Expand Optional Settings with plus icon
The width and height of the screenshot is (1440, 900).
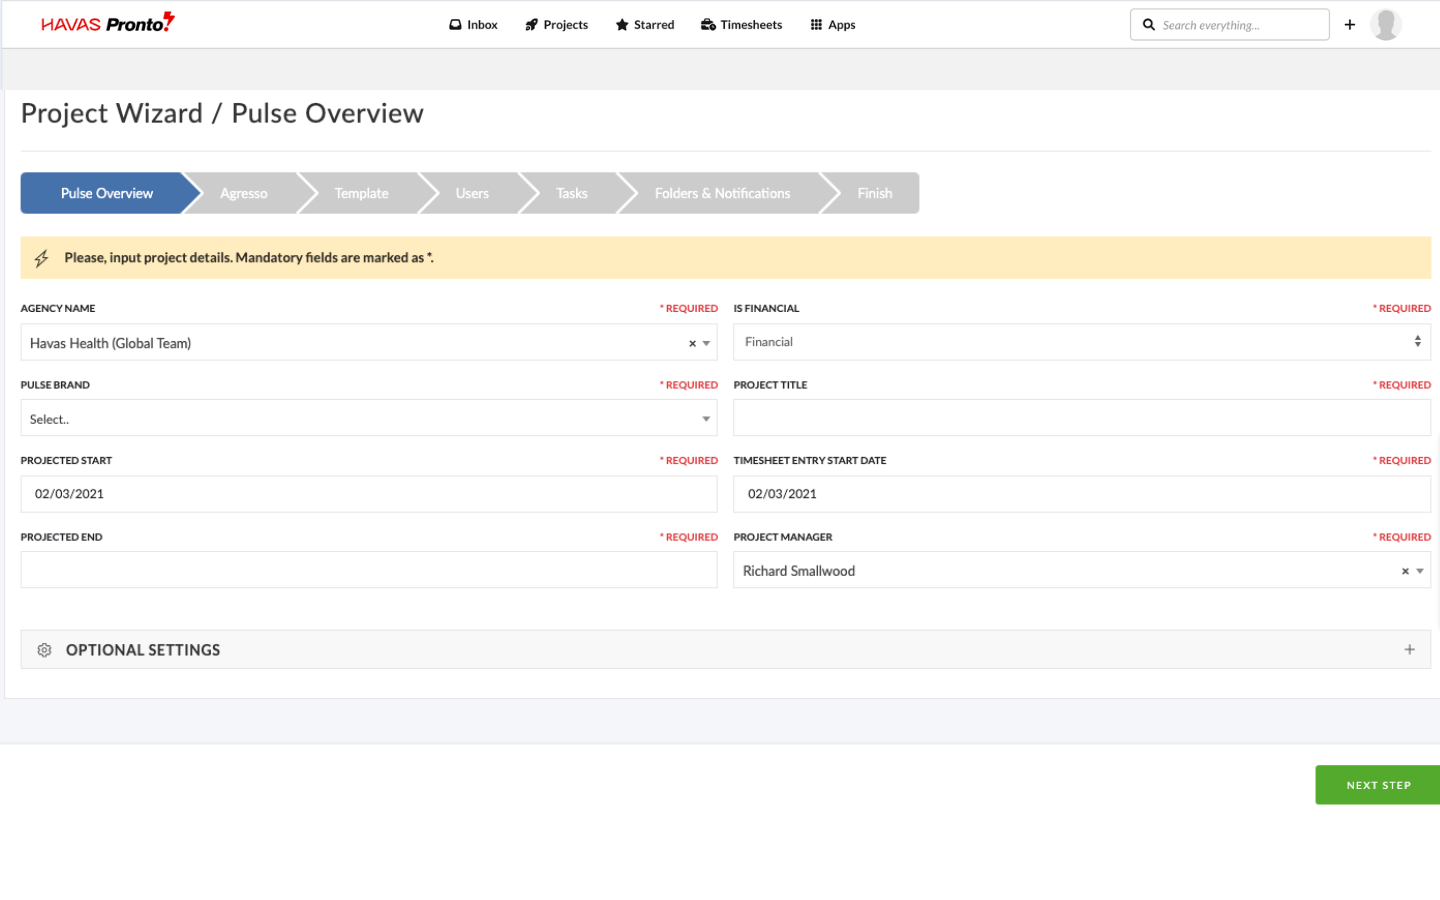pos(1410,650)
